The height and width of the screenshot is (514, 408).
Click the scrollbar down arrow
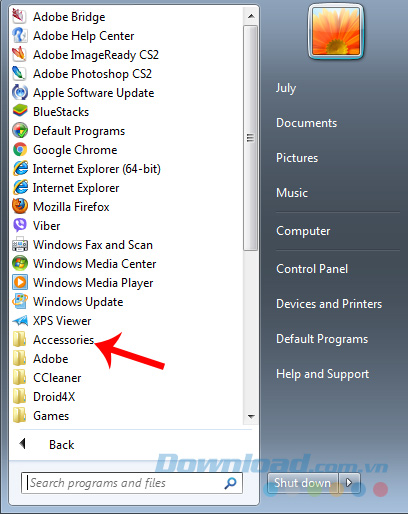251,416
